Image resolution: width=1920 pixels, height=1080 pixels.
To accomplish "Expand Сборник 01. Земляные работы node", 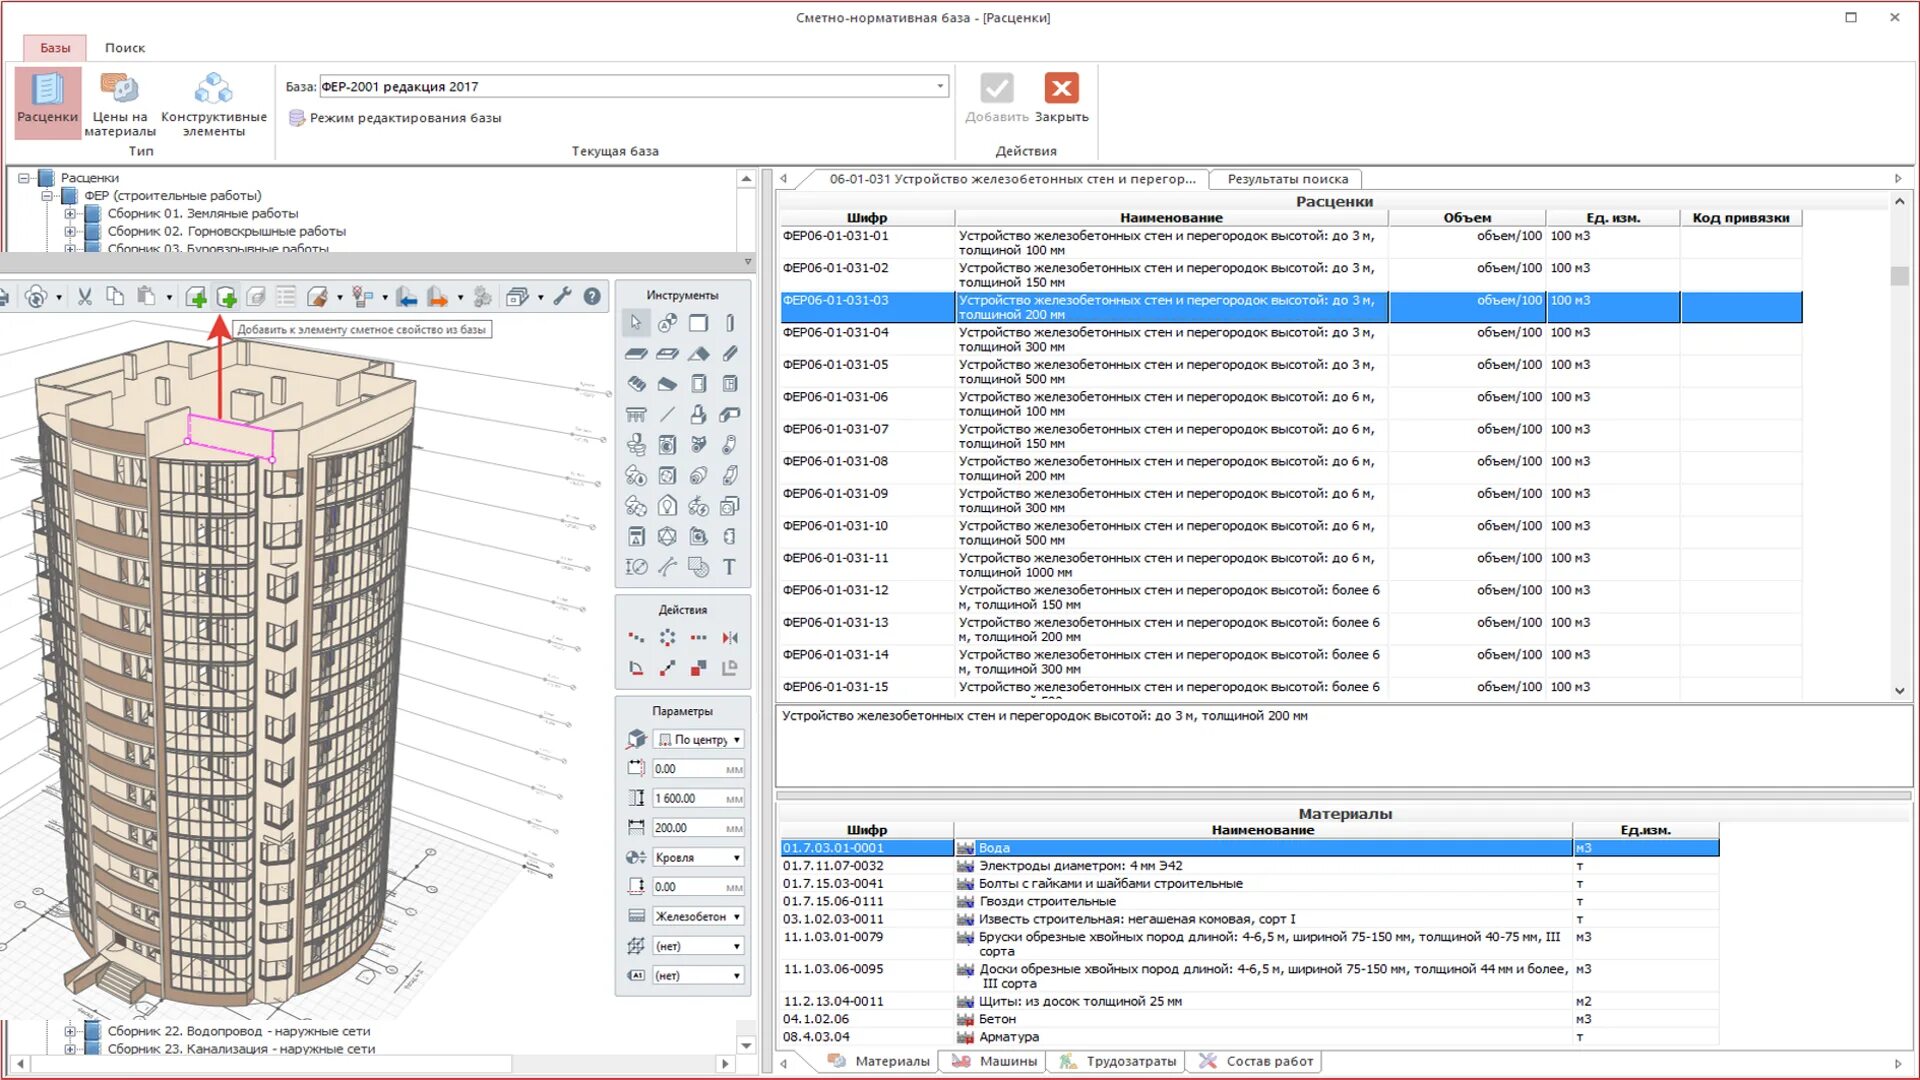I will 70,214.
